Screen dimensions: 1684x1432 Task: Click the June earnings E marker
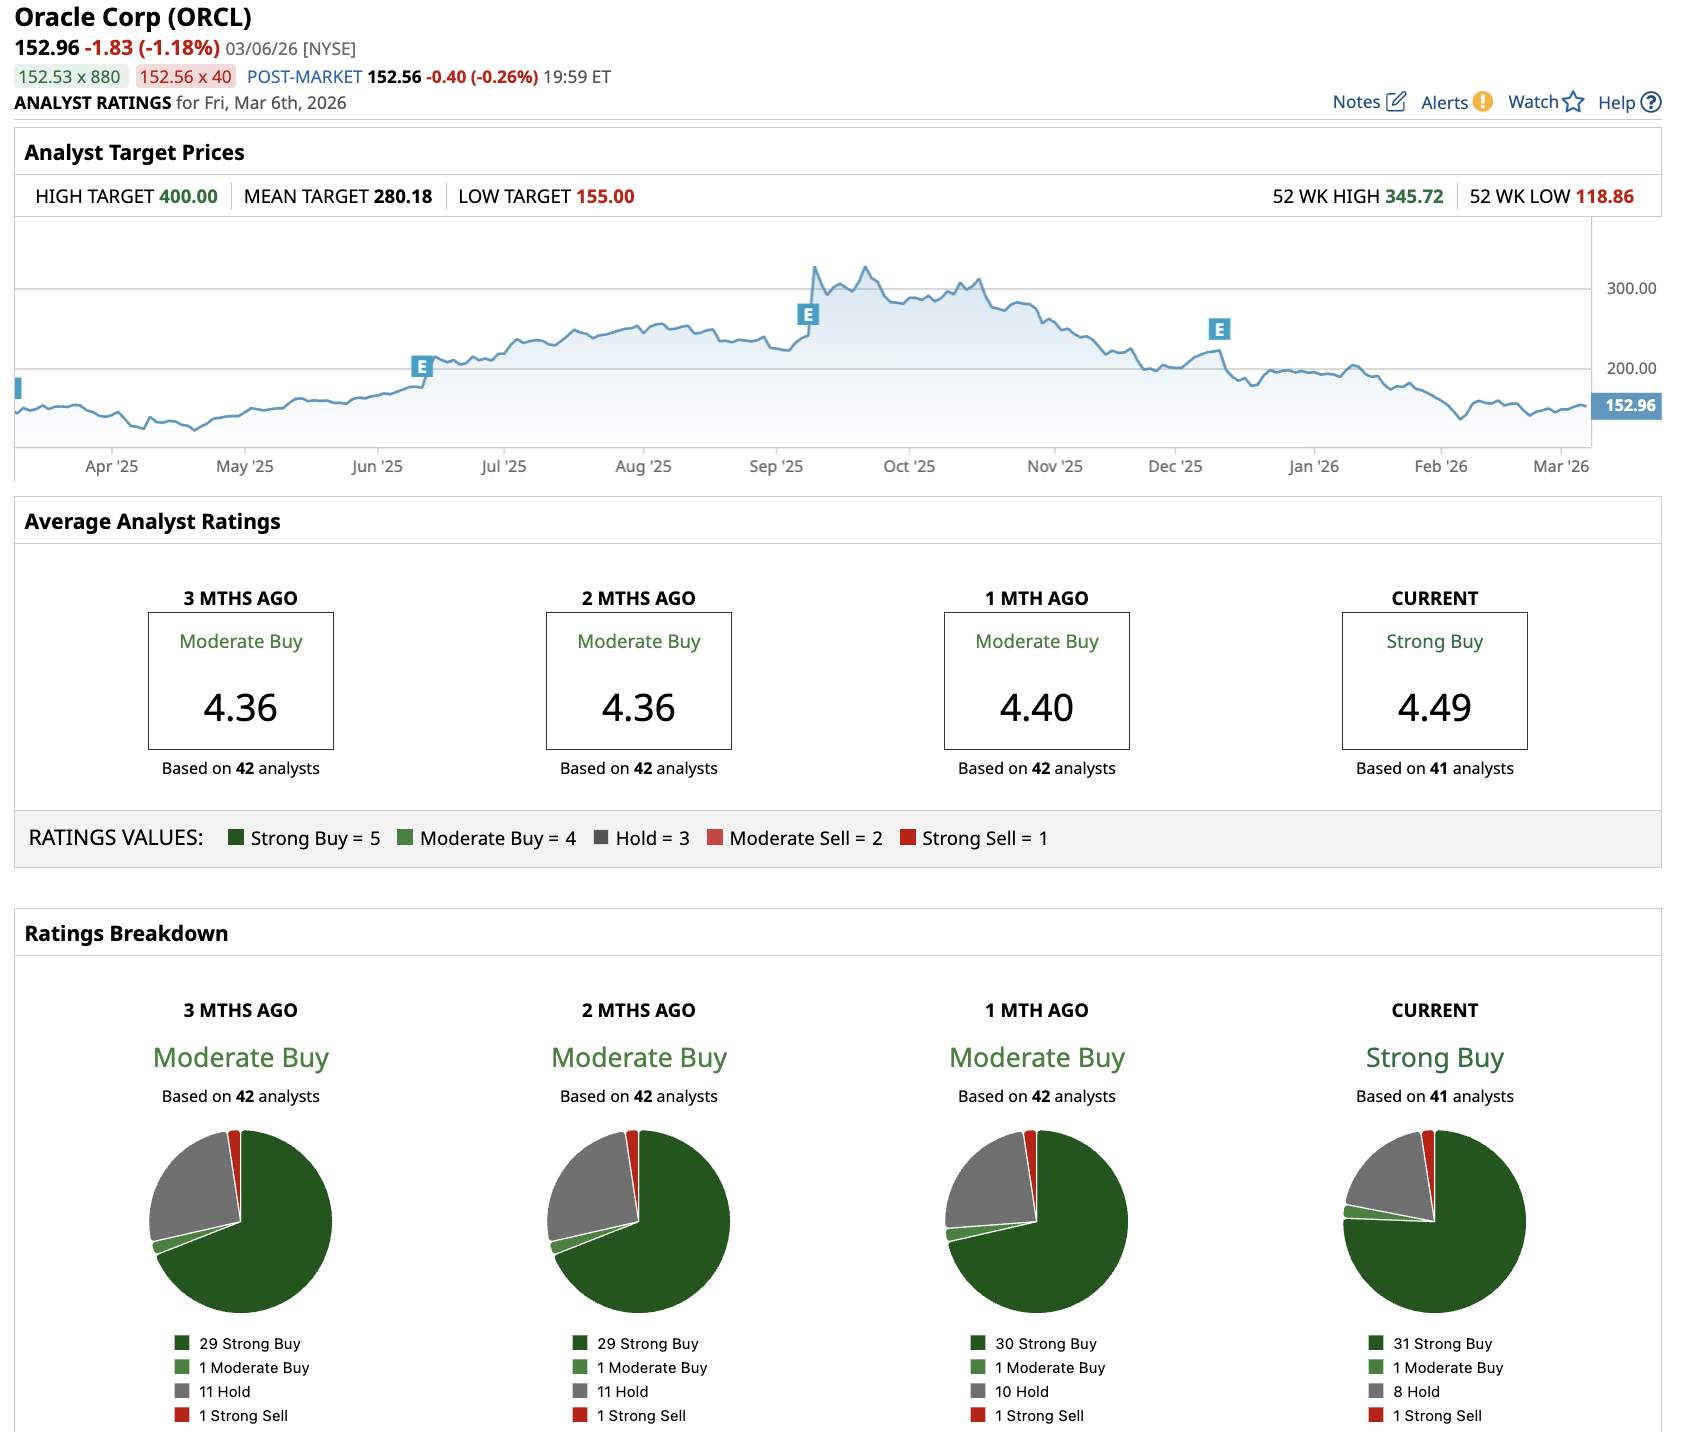tap(422, 367)
